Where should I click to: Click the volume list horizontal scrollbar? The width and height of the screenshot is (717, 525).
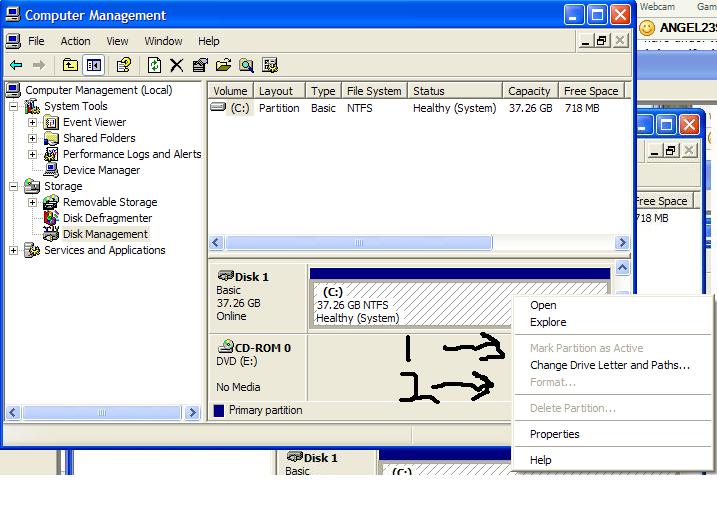point(359,243)
